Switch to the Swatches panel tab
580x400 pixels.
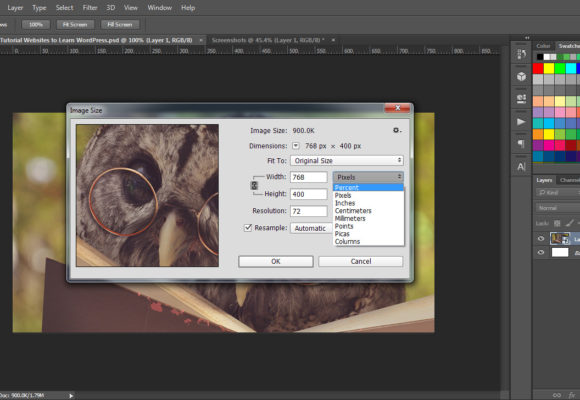tap(568, 46)
